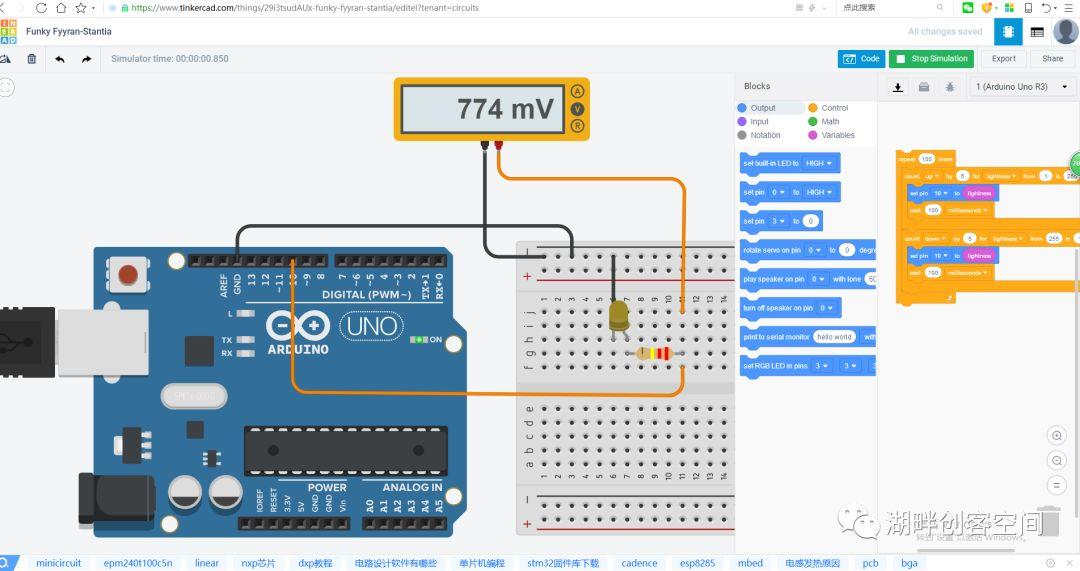Select Amperage mode A on multimeter
This screenshot has width=1080, height=571.
point(577,92)
